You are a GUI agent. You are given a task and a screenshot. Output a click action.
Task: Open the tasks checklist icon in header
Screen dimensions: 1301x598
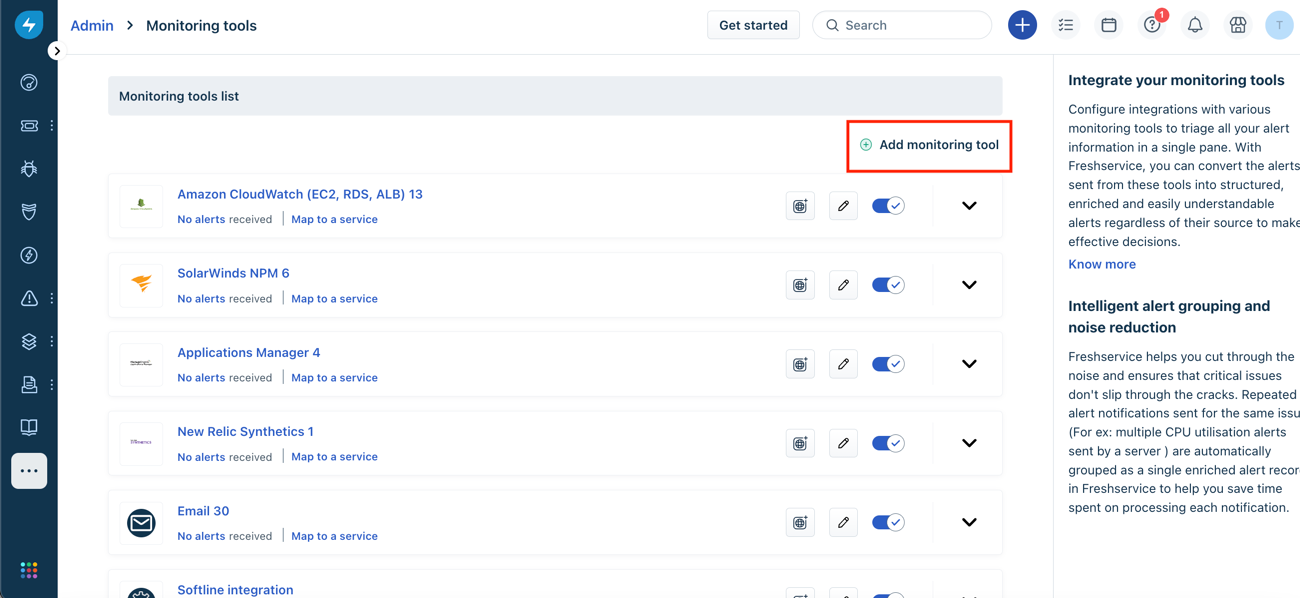point(1066,25)
